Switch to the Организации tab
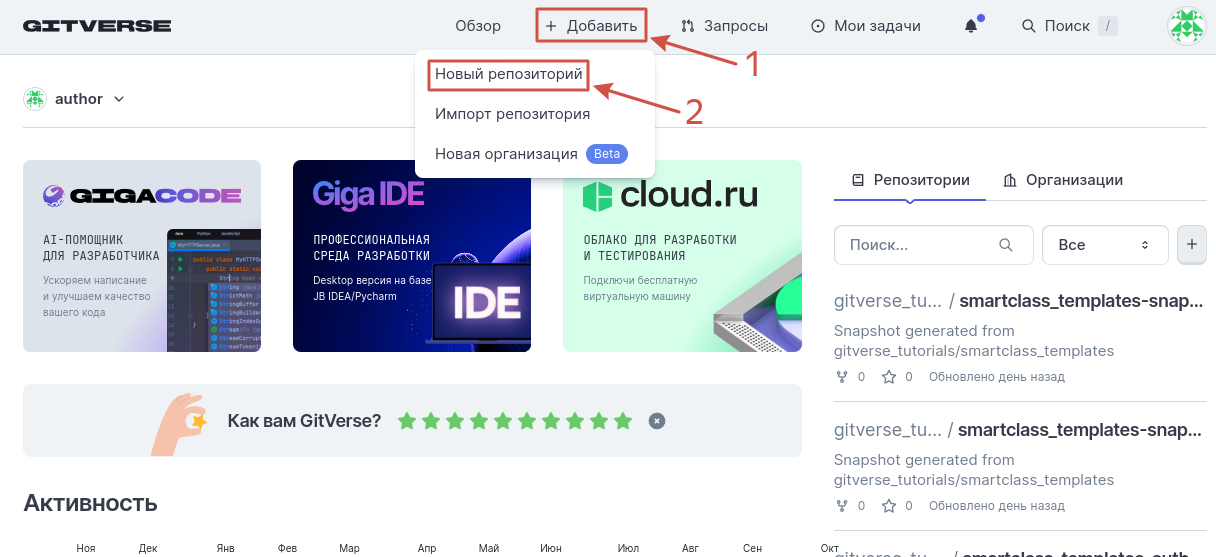 pyautogui.click(x=1063, y=180)
